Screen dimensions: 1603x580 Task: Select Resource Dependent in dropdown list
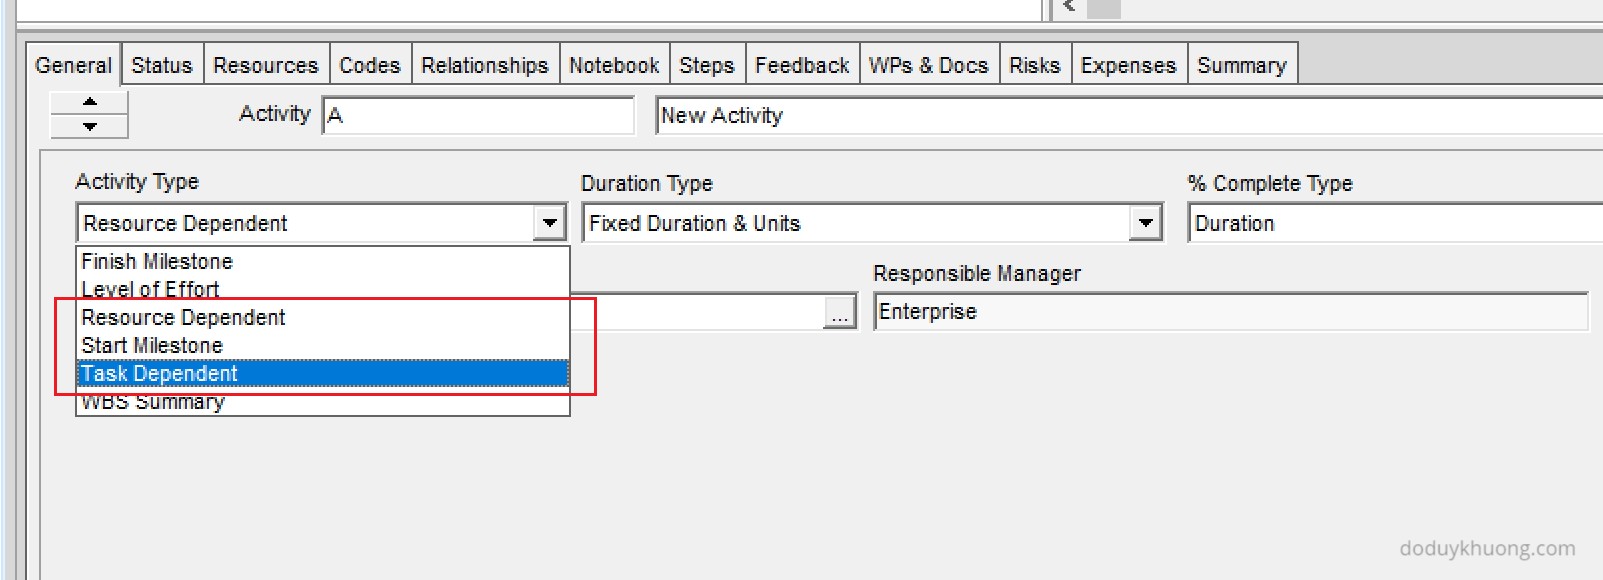pyautogui.click(x=183, y=317)
